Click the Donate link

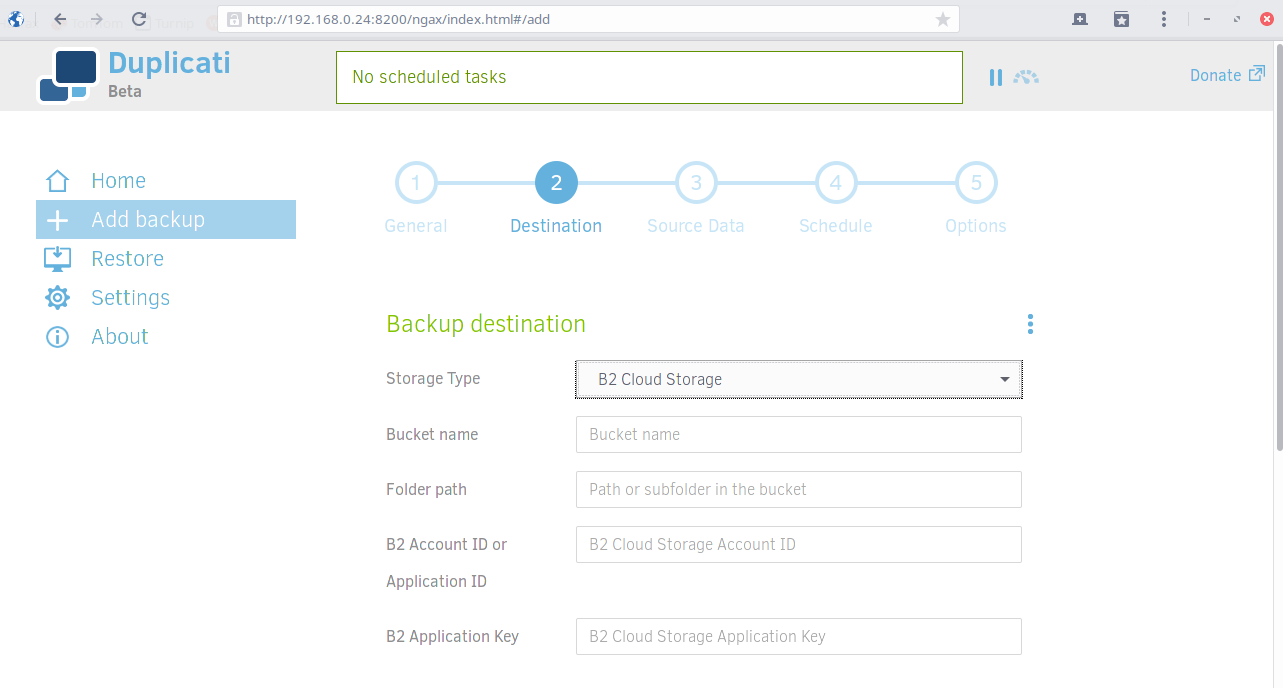point(1226,75)
